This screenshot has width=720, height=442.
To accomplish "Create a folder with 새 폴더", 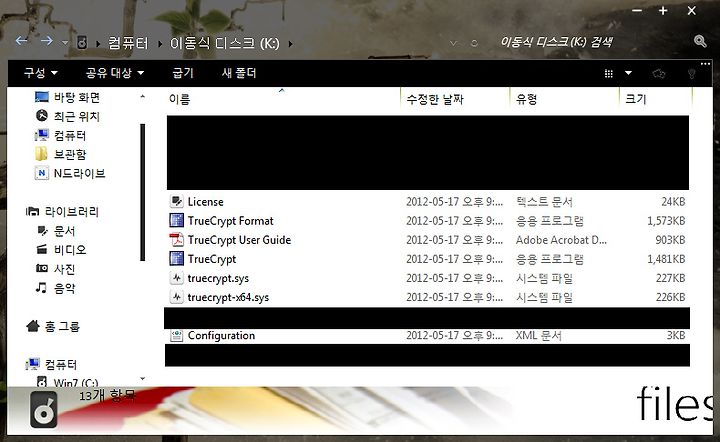I will tap(239, 73).
